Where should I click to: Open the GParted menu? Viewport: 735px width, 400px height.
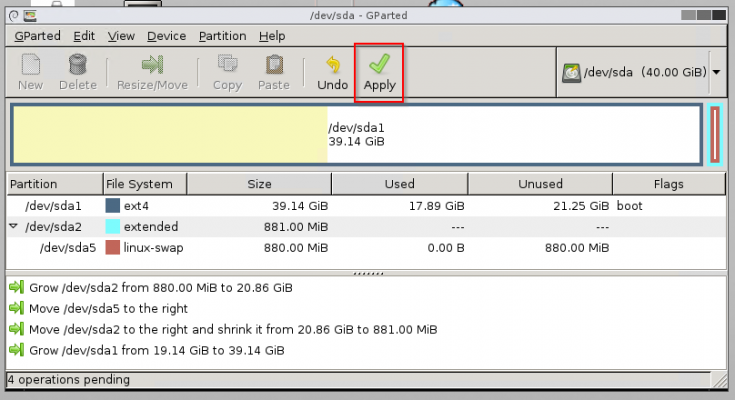point(37,36)
